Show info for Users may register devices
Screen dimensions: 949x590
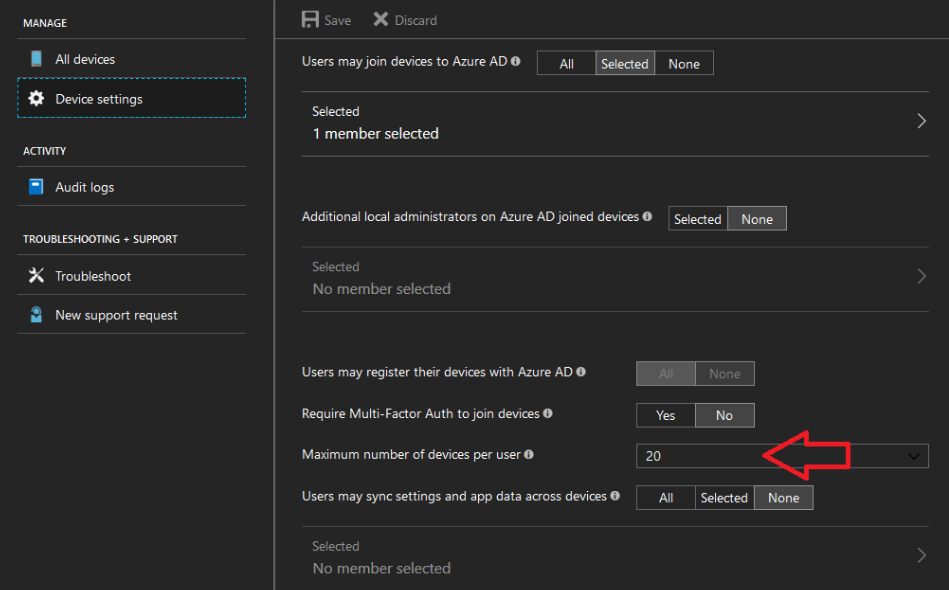(581, 372)
